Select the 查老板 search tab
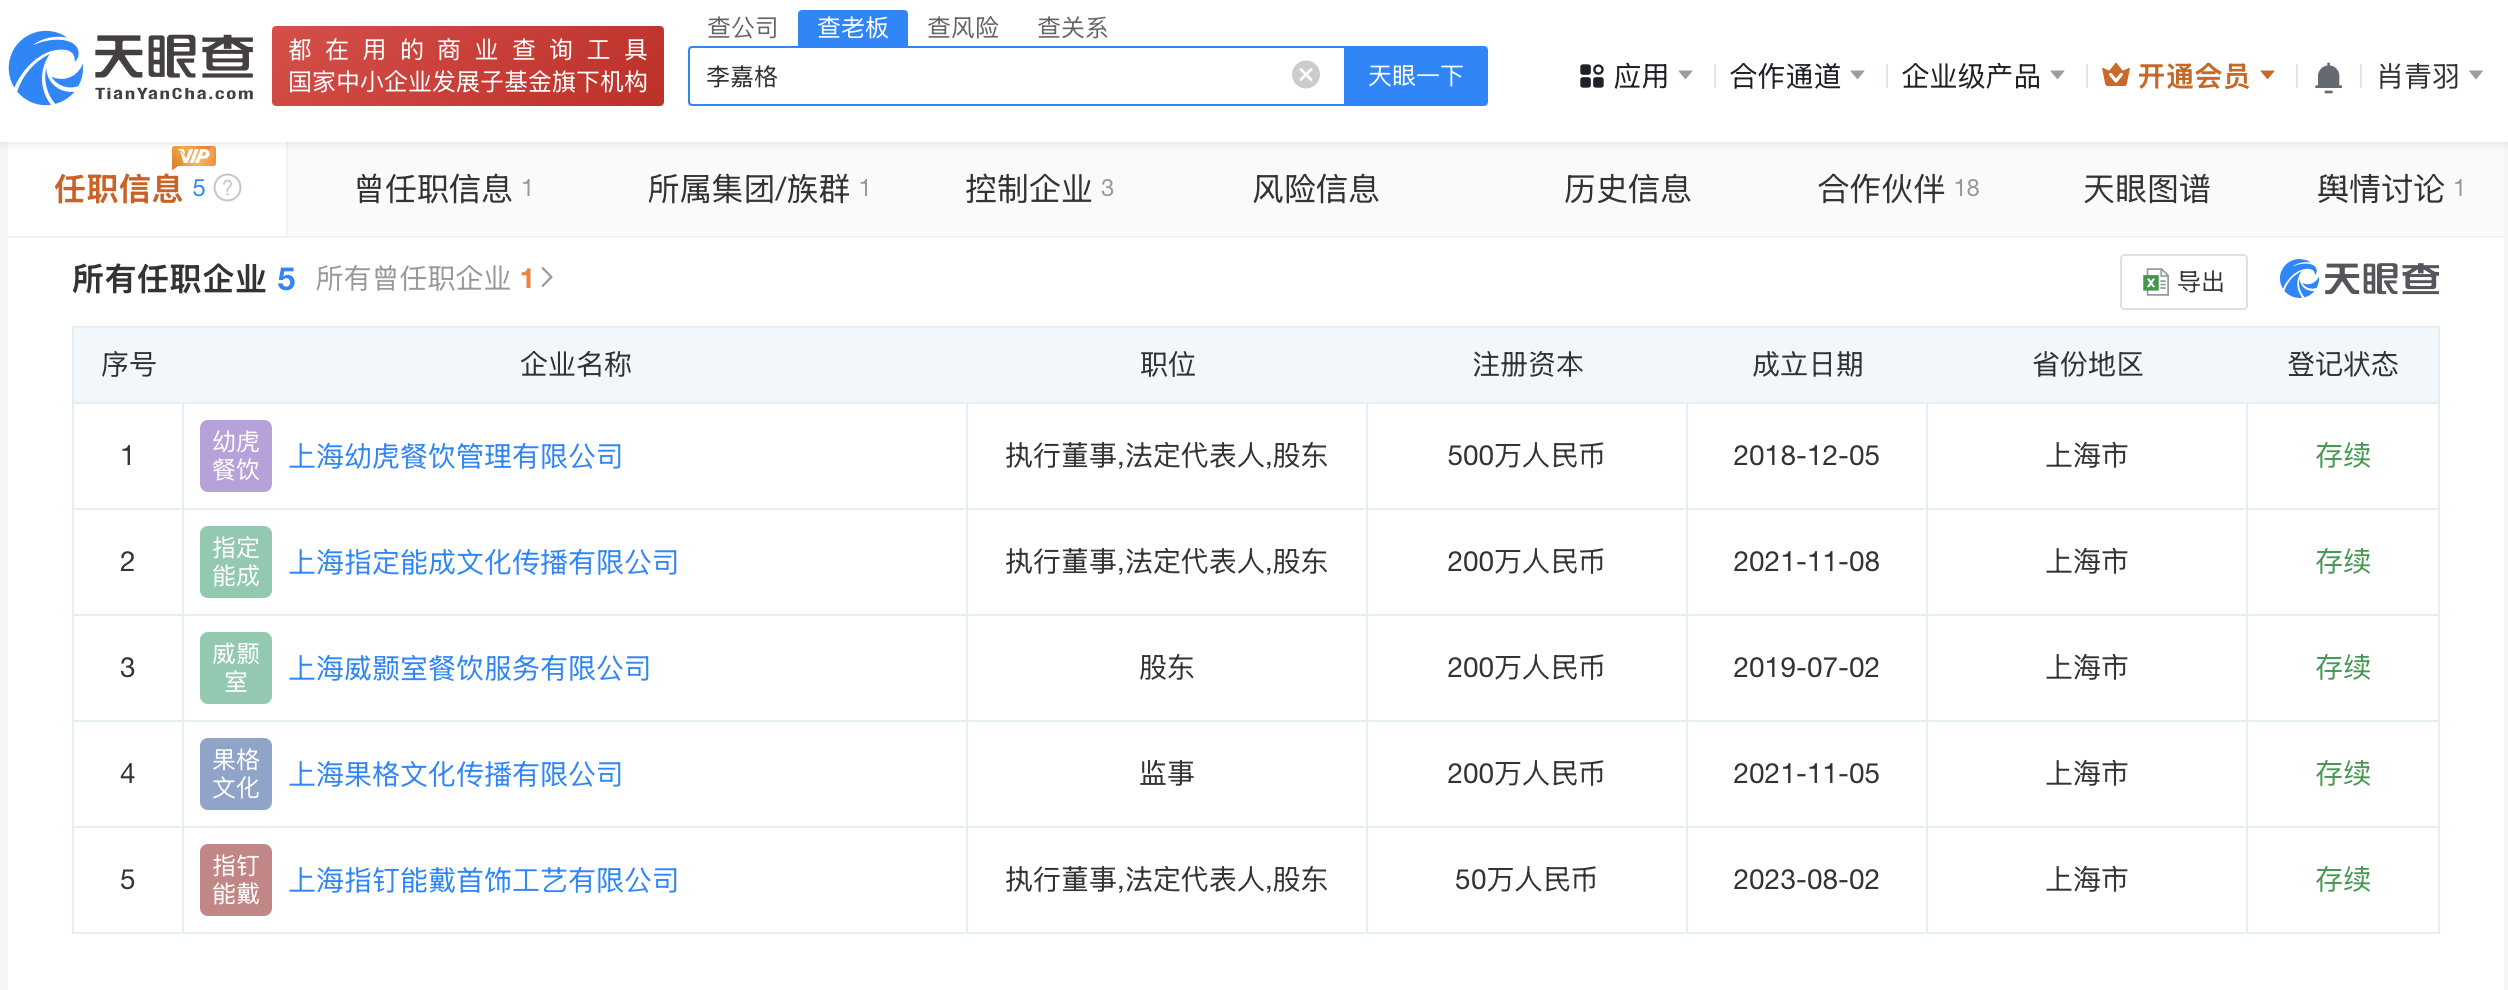The width and height of the screenshot is (2508, 990). pos(853,27)
